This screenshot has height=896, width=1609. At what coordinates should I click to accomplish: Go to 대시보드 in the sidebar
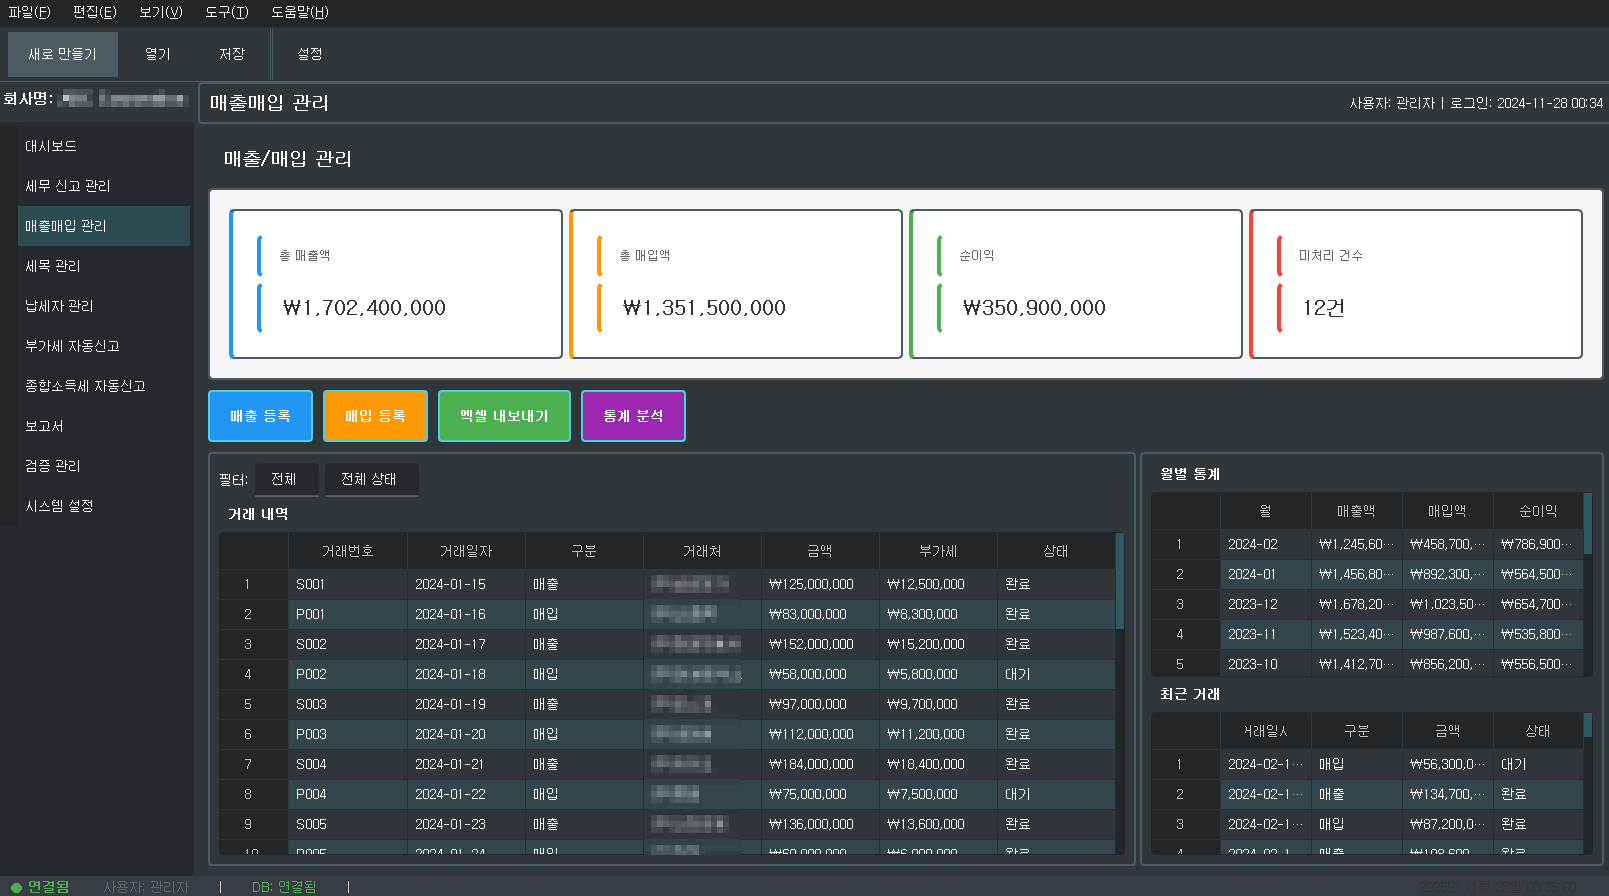point(51,146)
